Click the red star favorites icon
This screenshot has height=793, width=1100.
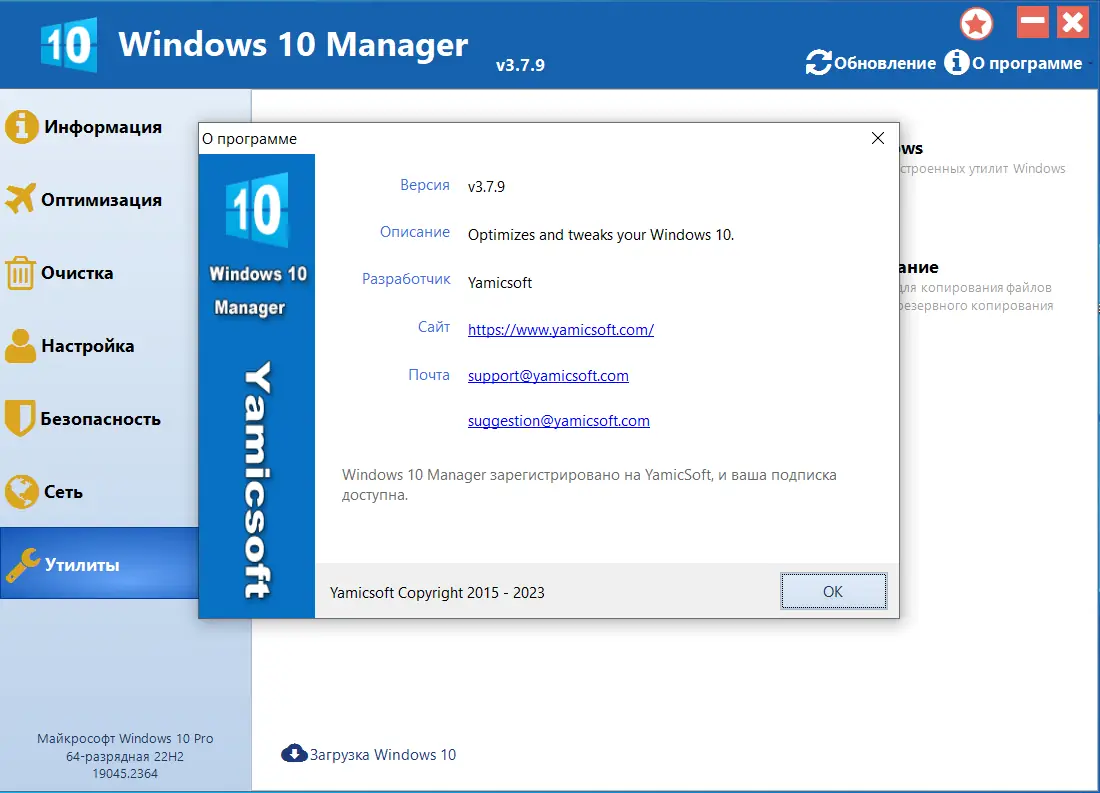[x=976, y=22]
